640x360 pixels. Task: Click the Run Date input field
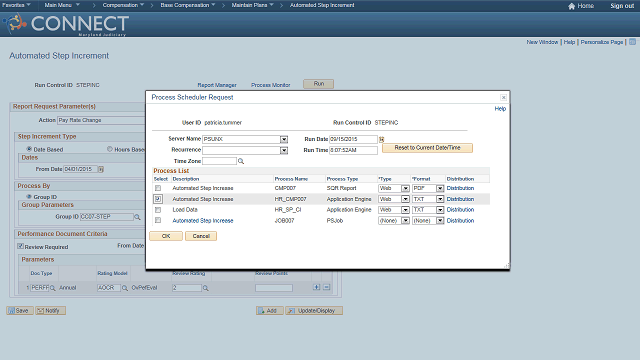click(x=353, y=139)
